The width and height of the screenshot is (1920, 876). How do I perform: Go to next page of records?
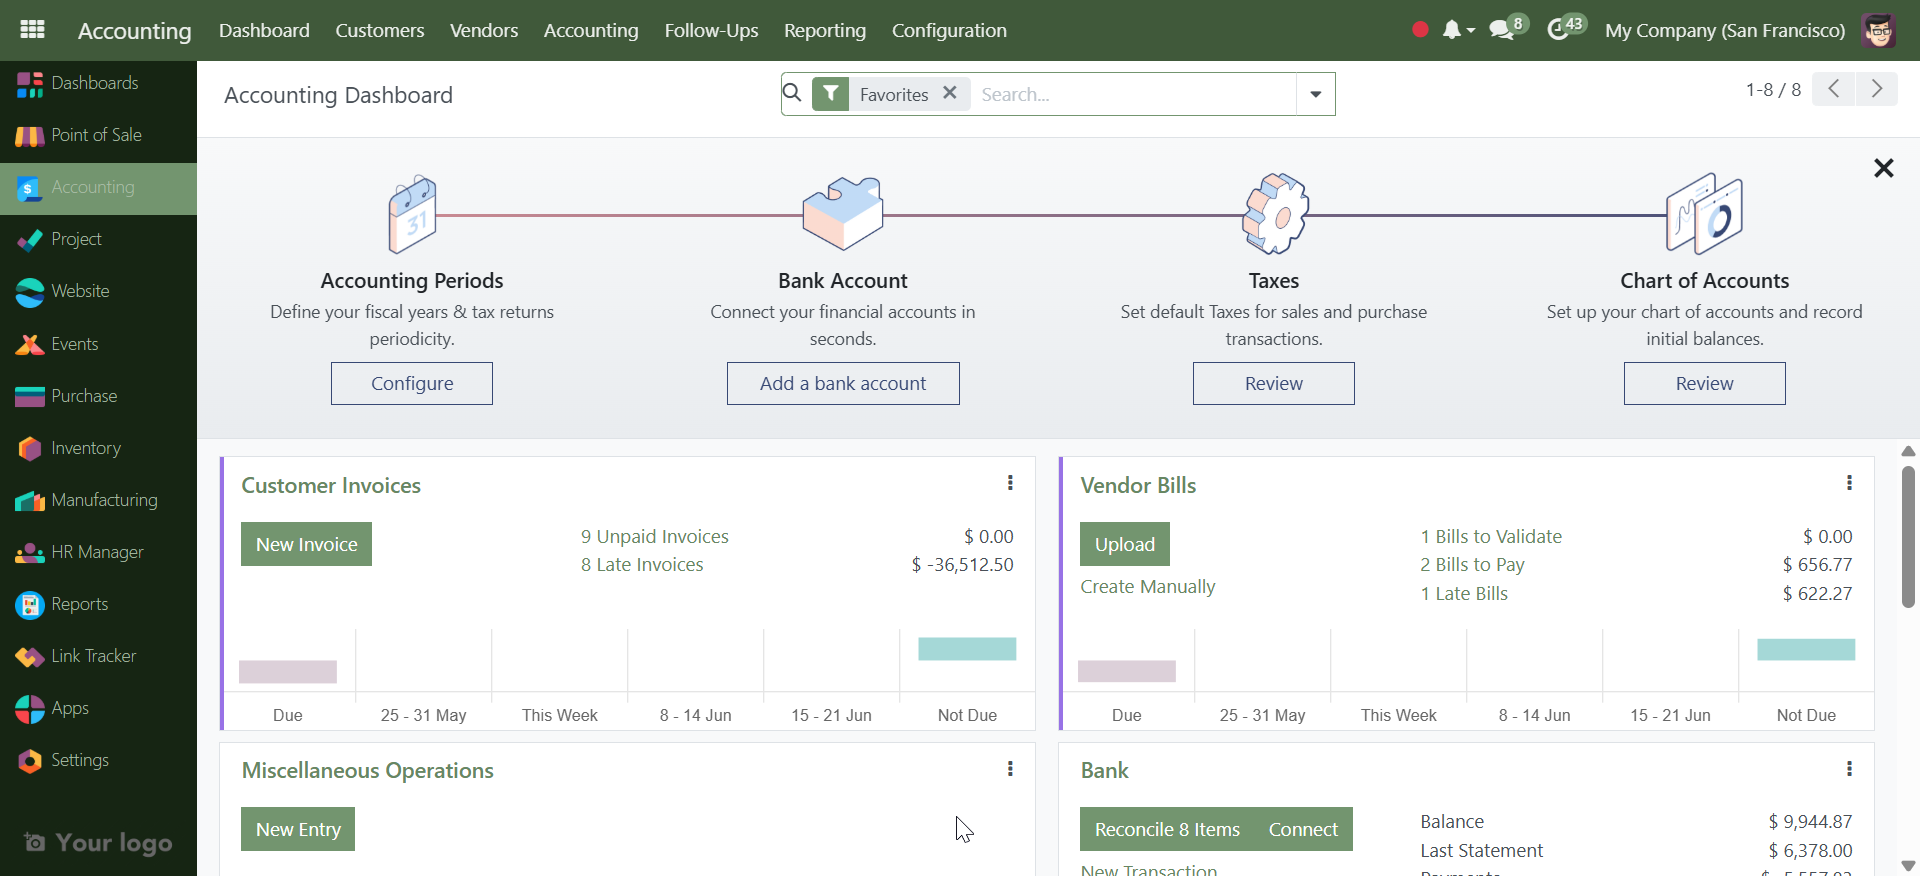[1877, 89]
